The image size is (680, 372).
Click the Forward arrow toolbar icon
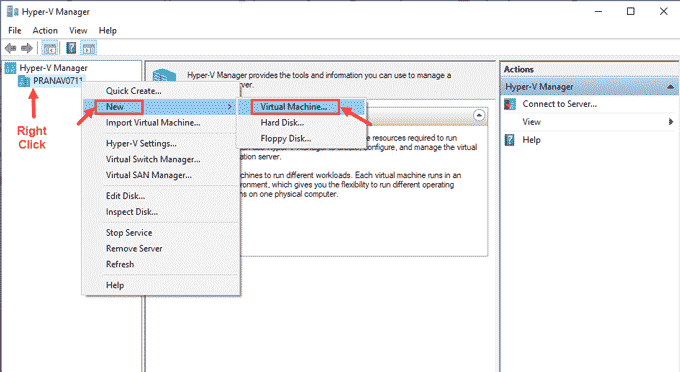tap(27, 48)
